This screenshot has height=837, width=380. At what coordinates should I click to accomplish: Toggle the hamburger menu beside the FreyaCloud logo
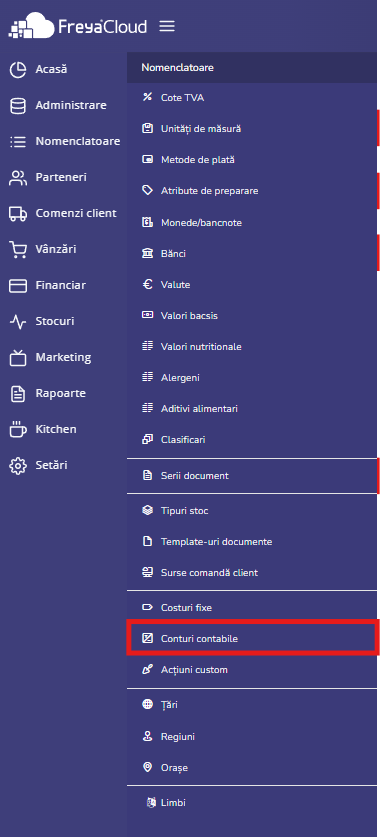pyautogui.click(x=167, y=26)
